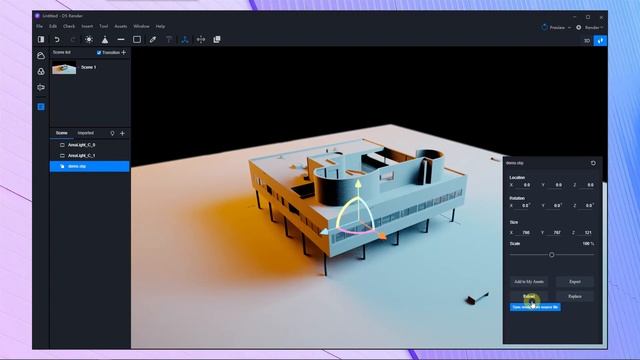Undo the last action

pyautogui.click(x=57, y=40)
